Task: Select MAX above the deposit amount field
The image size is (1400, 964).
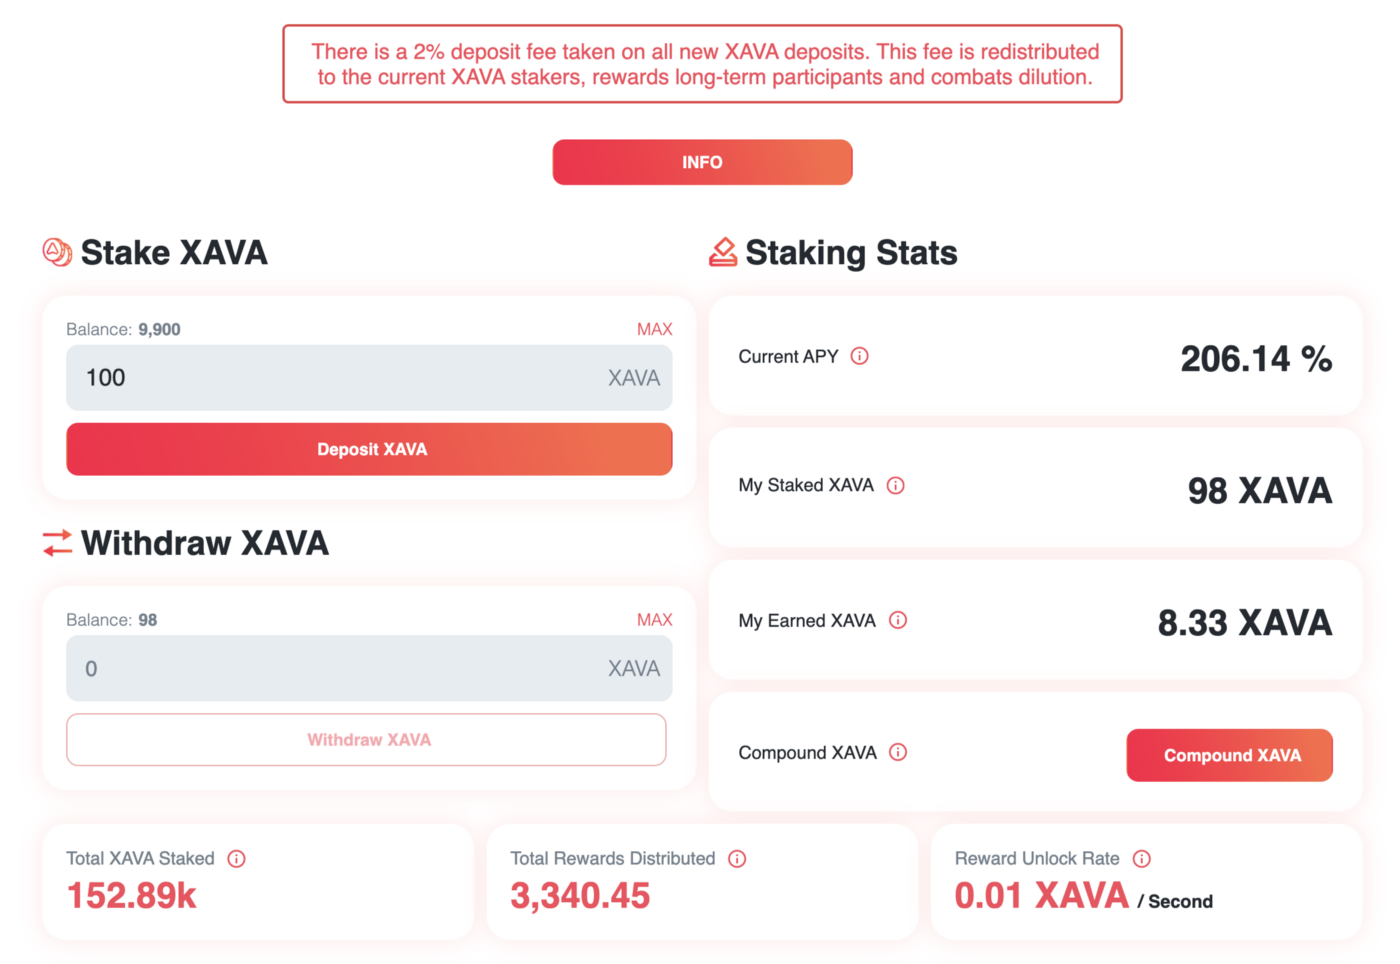Action: coord(654,329)
